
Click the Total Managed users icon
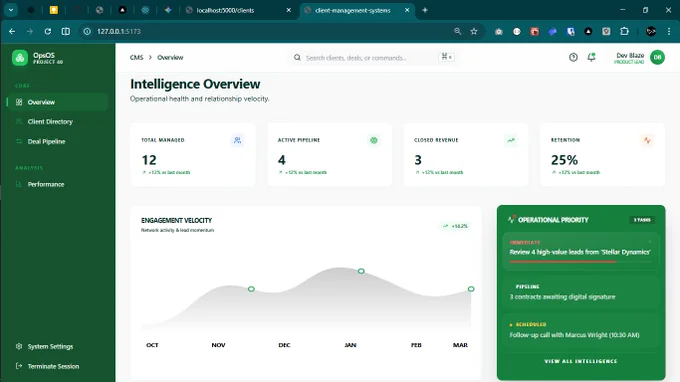(237, 140)
